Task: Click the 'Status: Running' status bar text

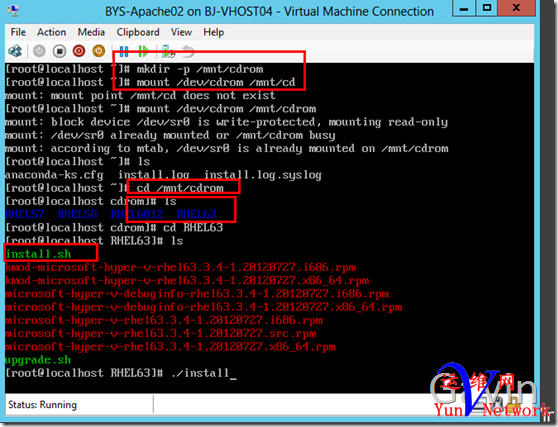Action: click(42, 405)
